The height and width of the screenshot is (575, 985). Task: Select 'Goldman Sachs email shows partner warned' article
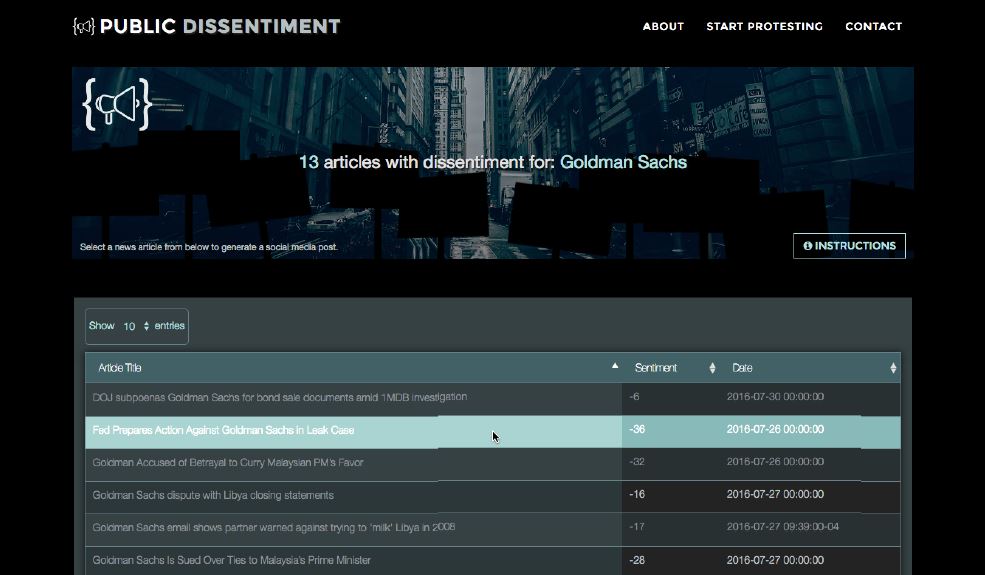pos(274,527)
